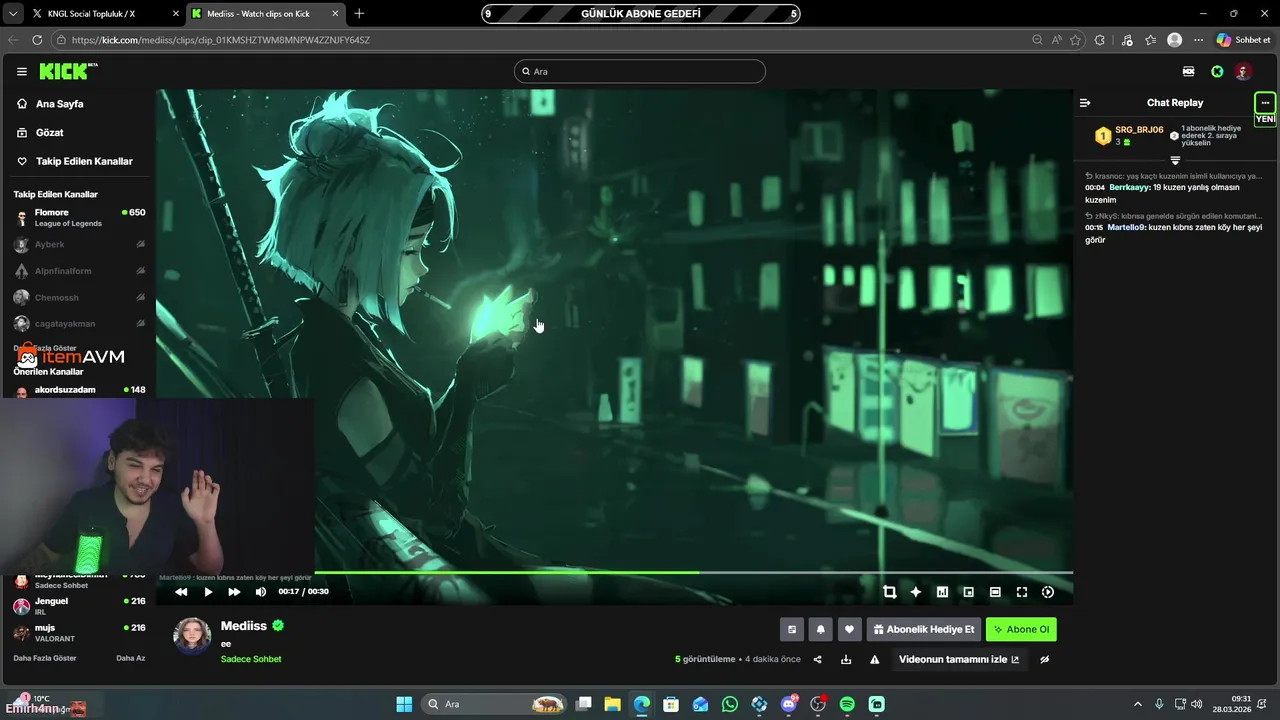The height and width of the screenshot is (720, 1280).
Task: Click Berrkaayy username in chat
Action: tap(1129, 187)
